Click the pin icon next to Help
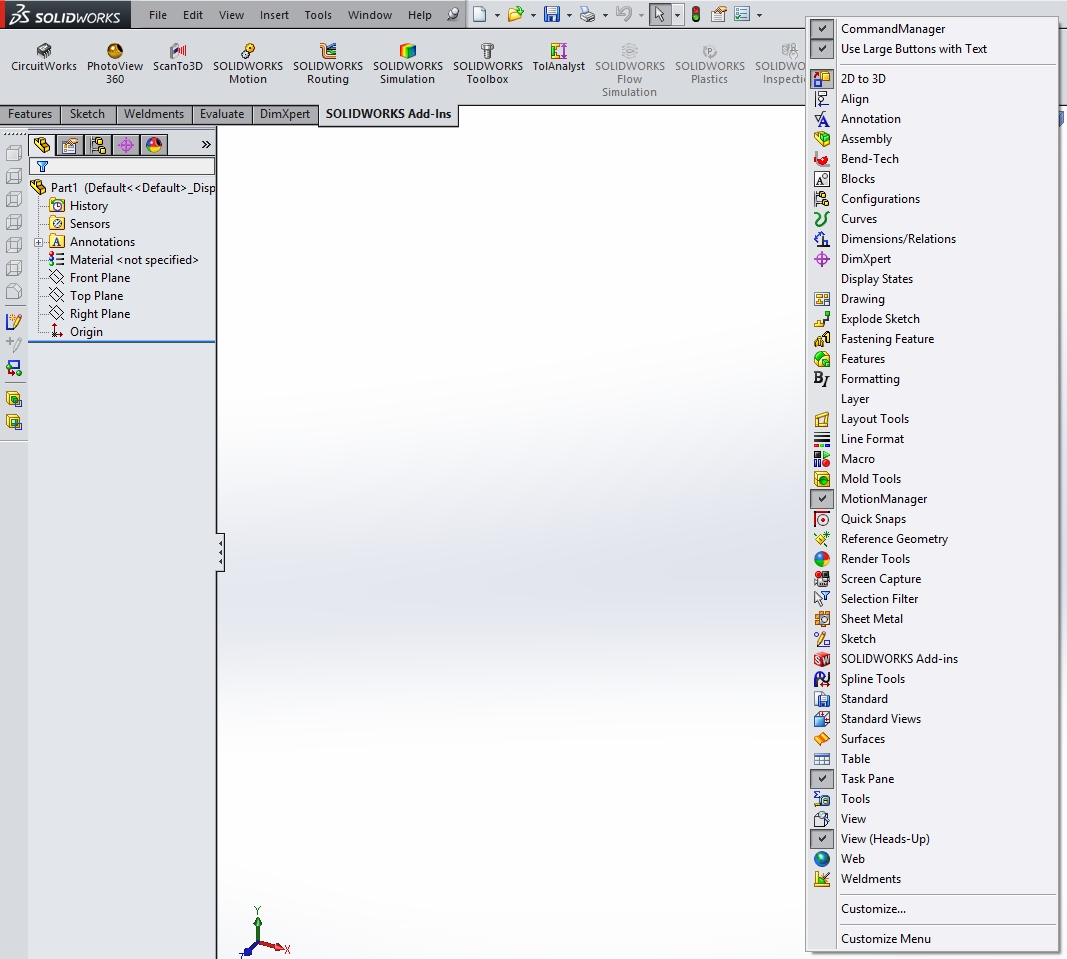This screenshot has height=959, width=1067. point(453,14)
